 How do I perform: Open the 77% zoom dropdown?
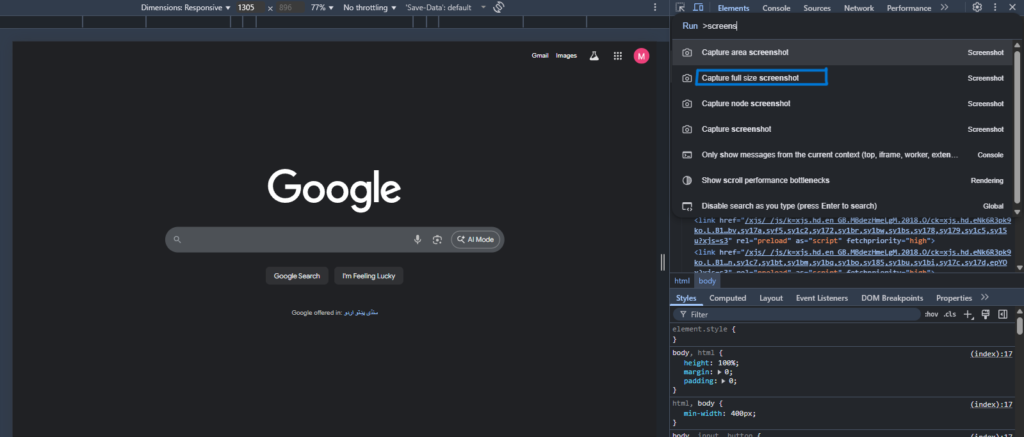click(322, 8)
